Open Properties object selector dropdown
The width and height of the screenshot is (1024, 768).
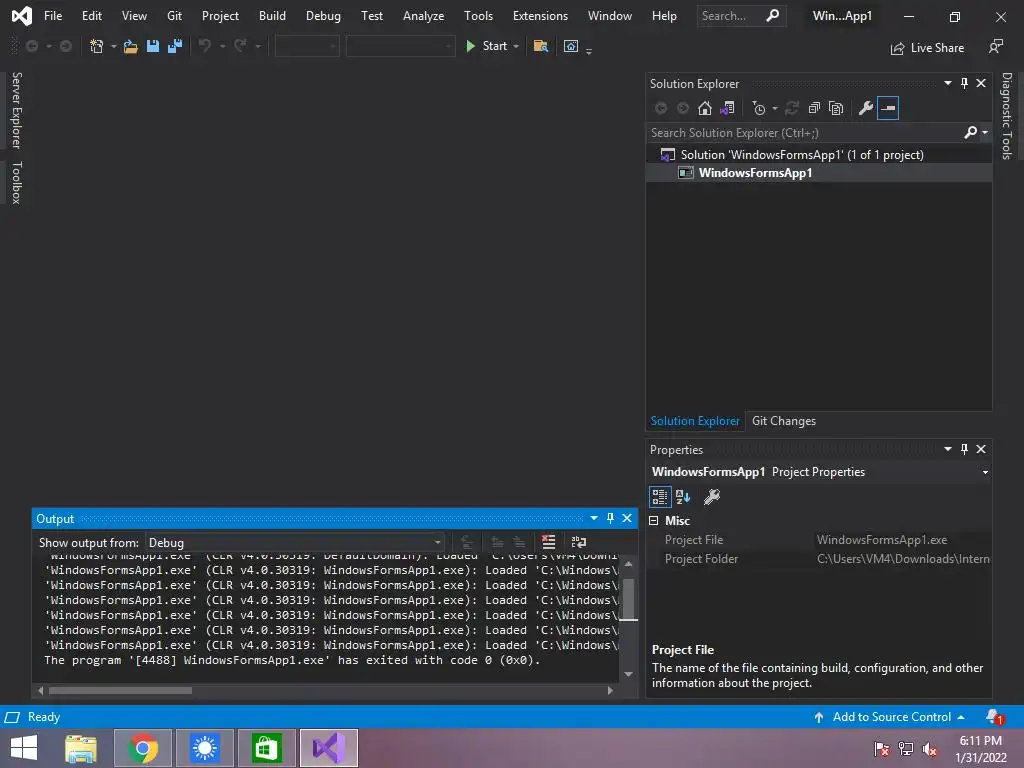point(985,472)
